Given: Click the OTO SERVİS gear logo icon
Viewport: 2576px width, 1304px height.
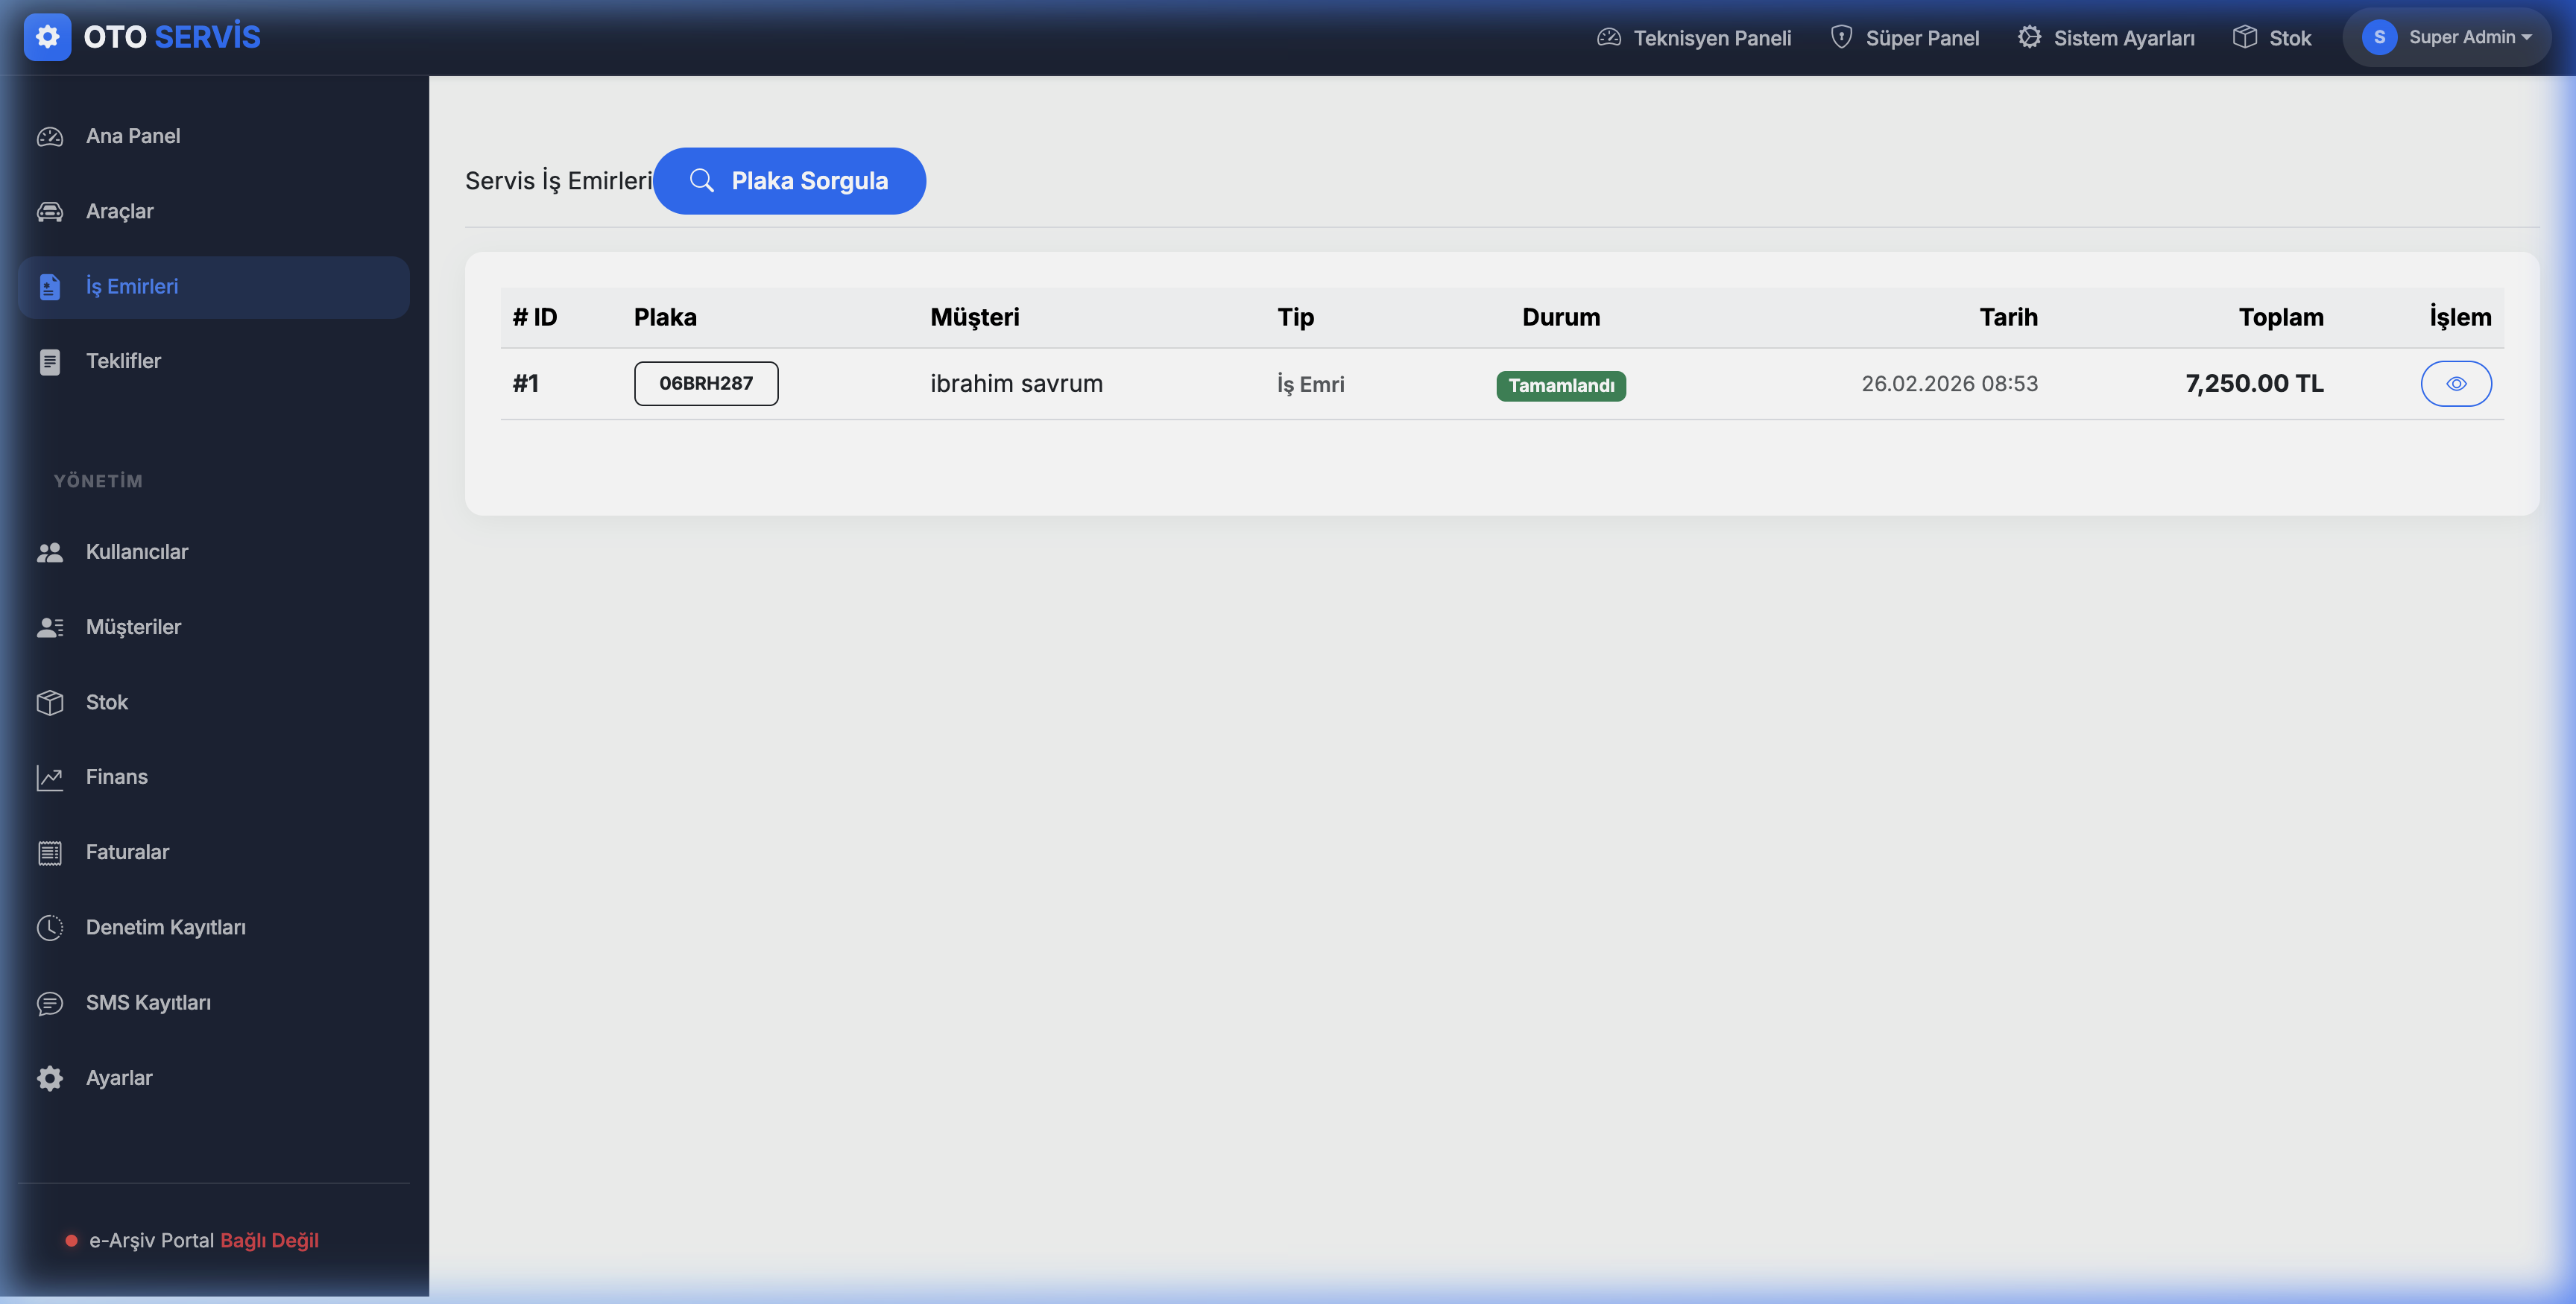Looking at the screenshot, I should click(x=47, y=37).
